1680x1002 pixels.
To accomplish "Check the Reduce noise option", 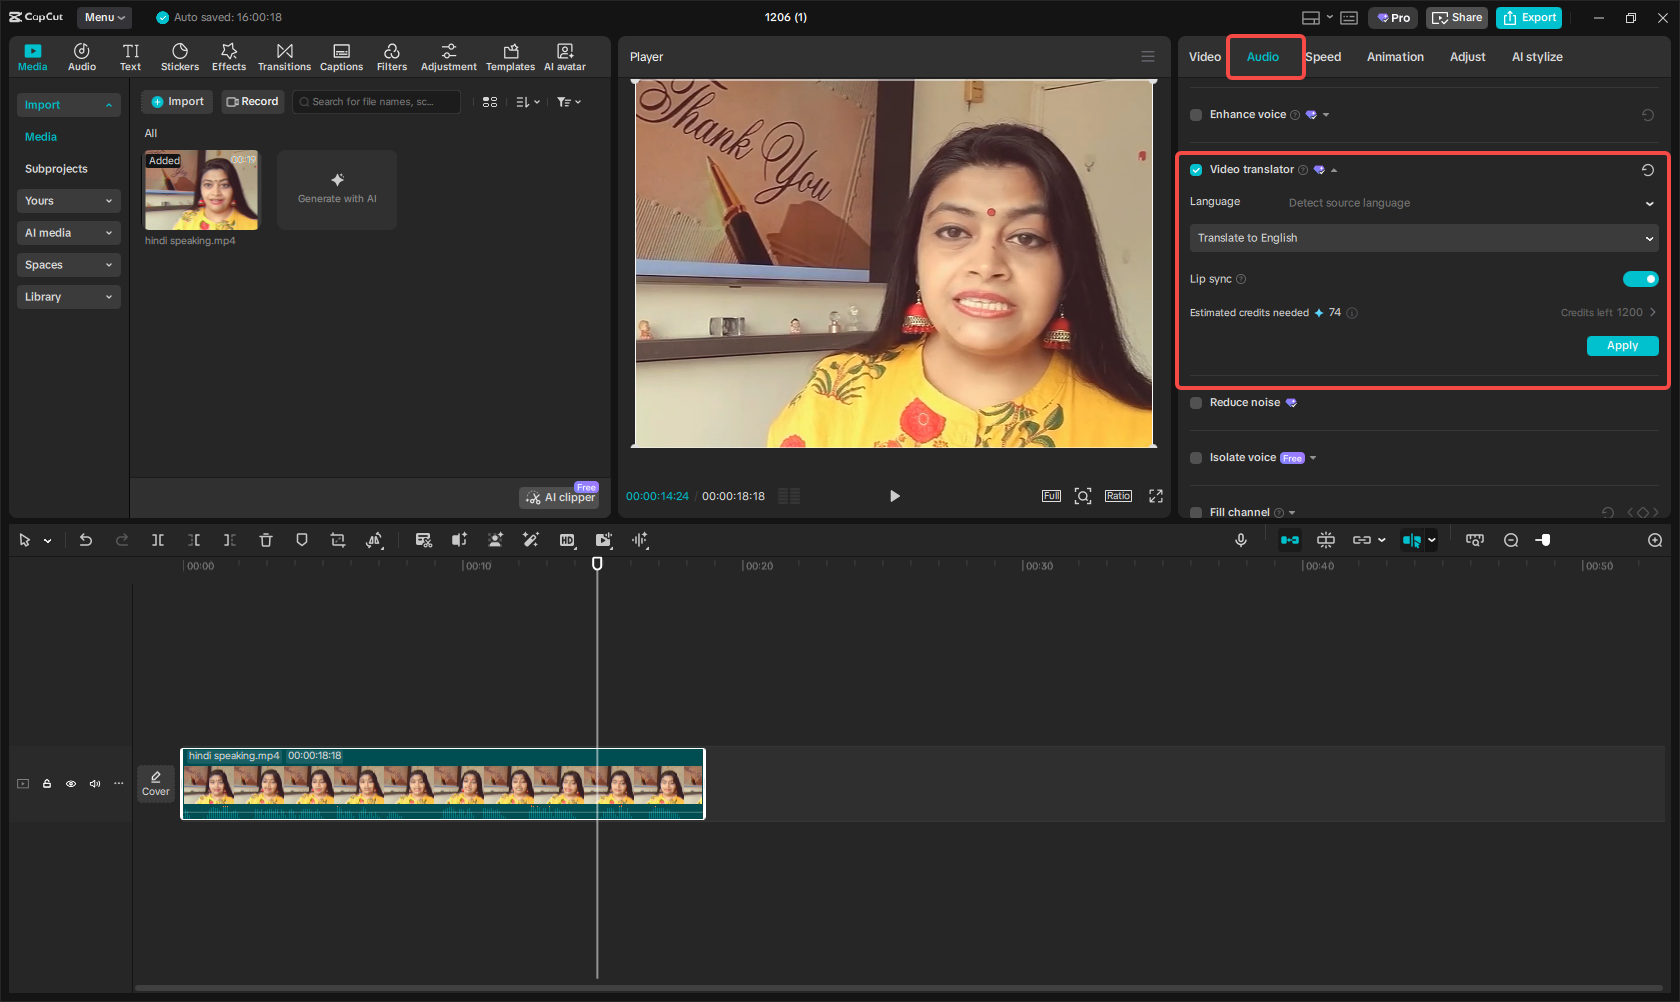I will pyautogui.click(x=1196, y=402).
